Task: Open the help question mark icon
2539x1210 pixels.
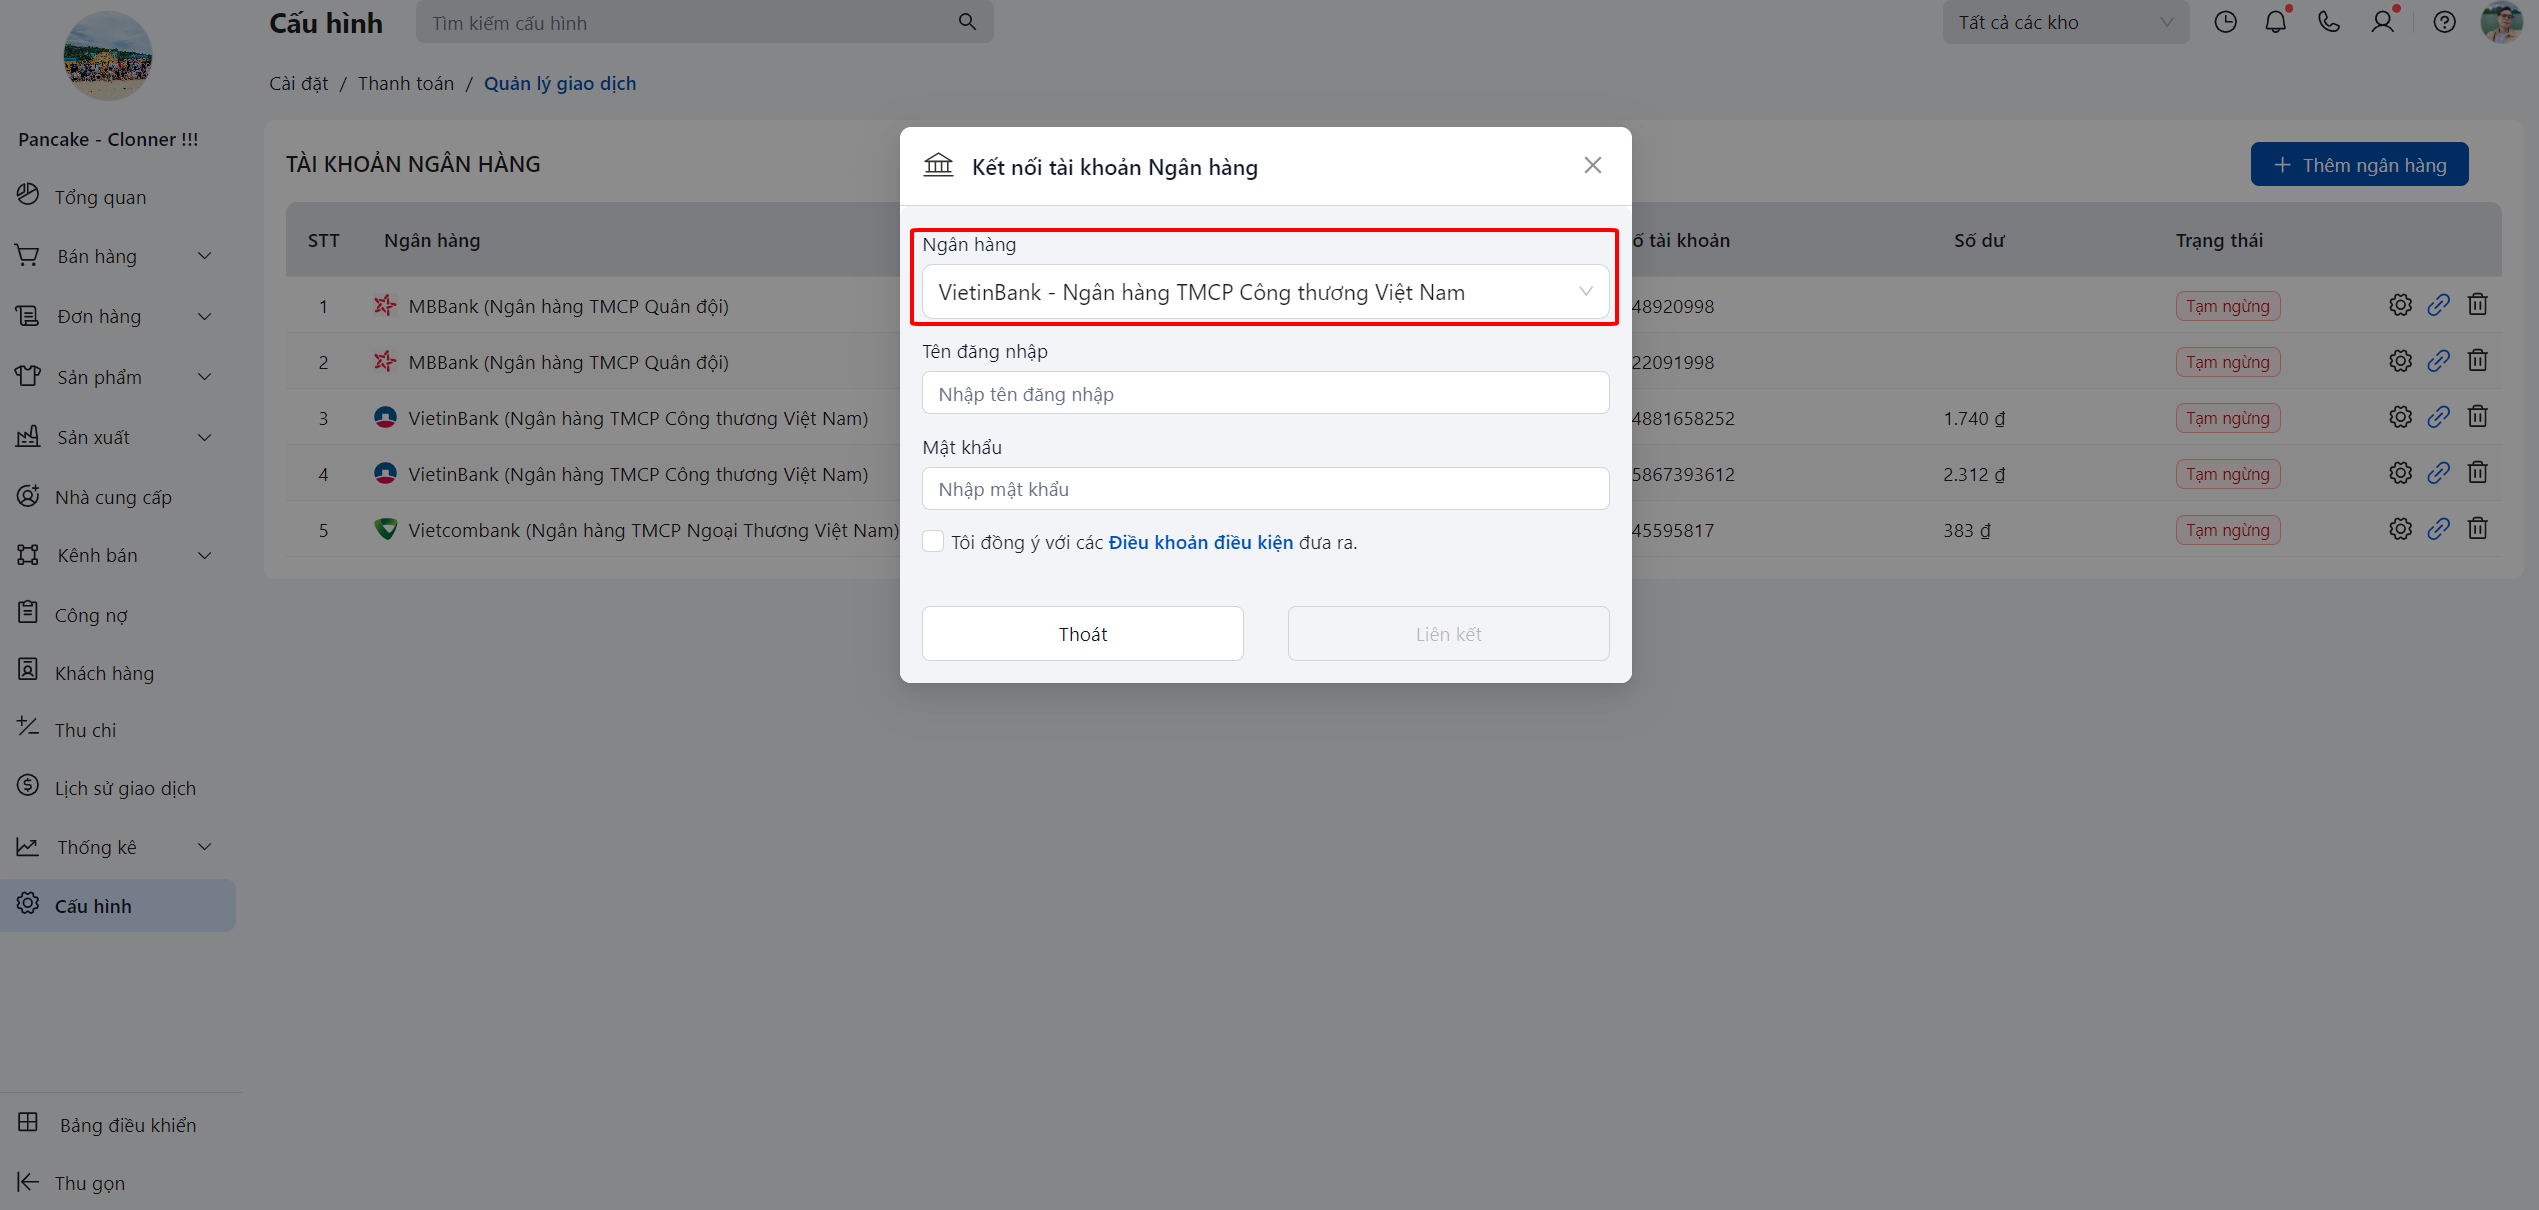Action: pos(2444,22)
